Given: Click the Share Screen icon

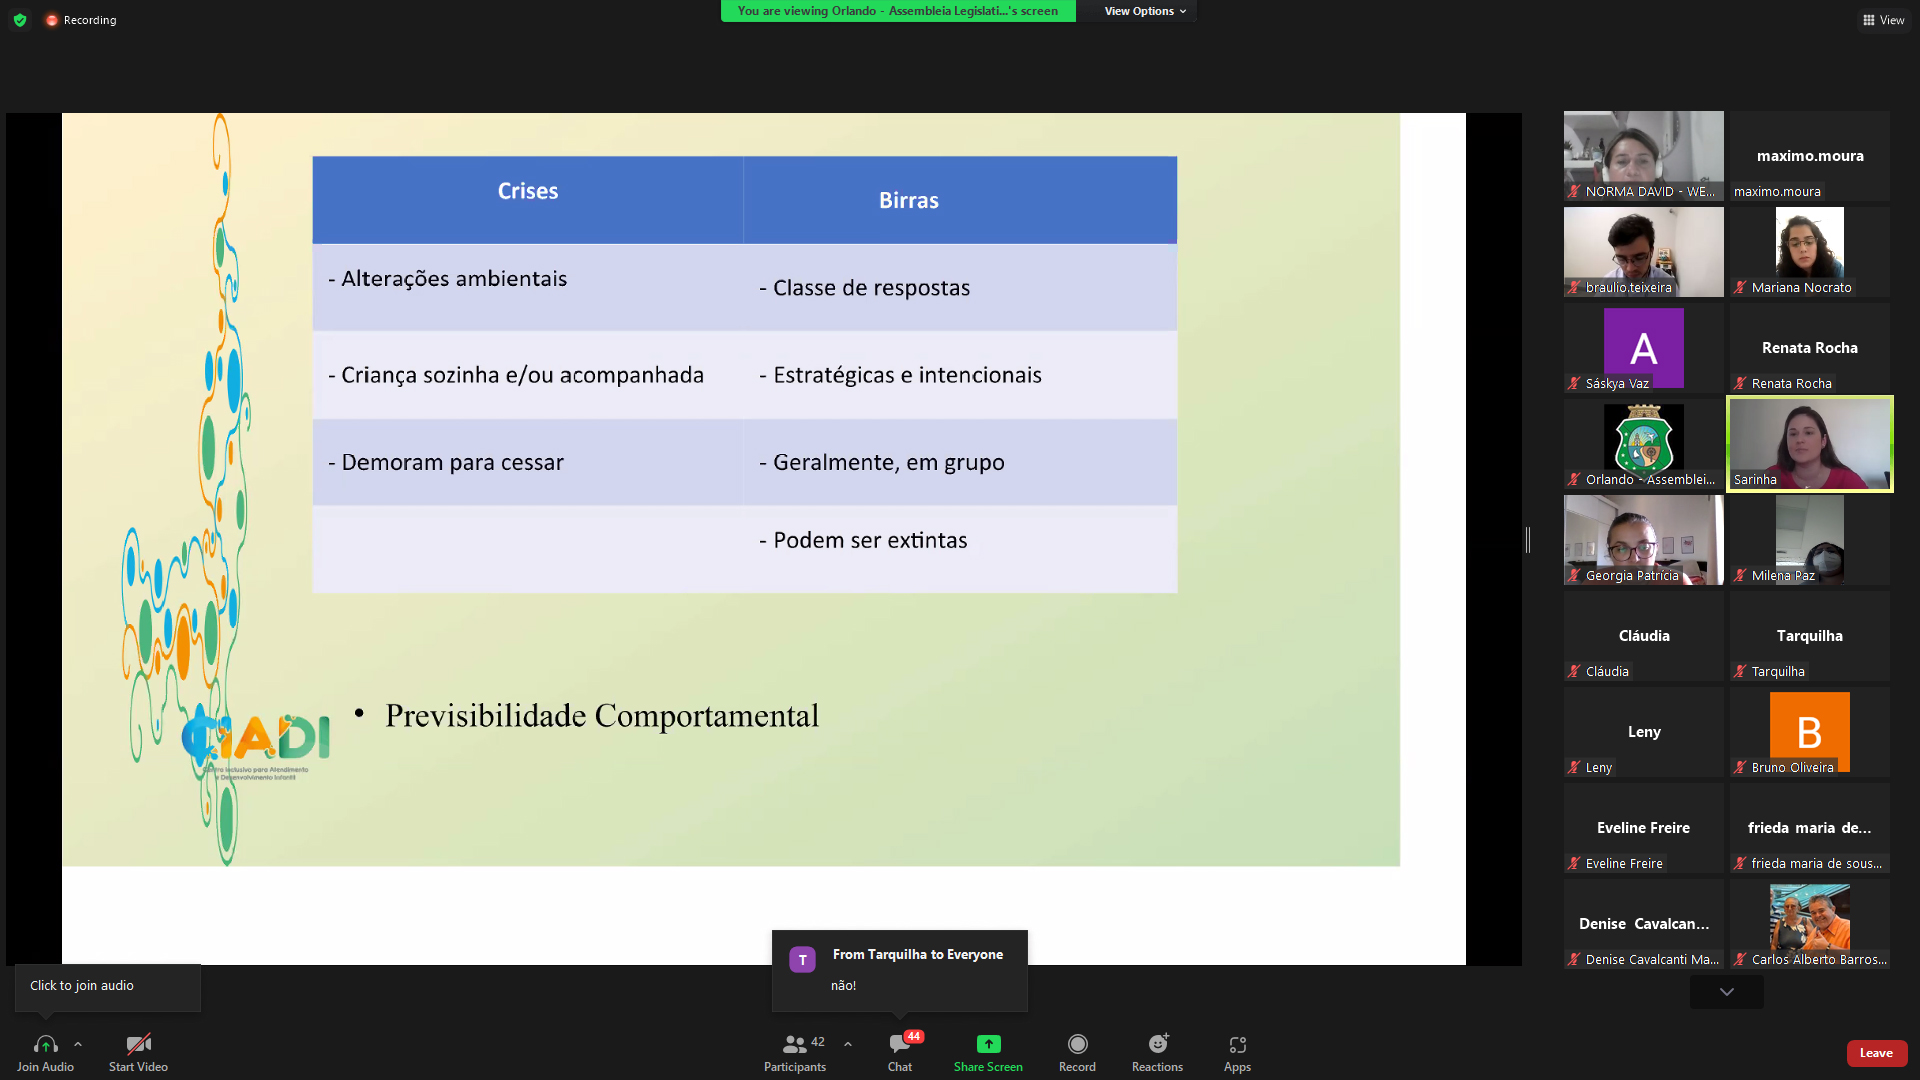Looking at the screenshot, I should (988, 1044).
